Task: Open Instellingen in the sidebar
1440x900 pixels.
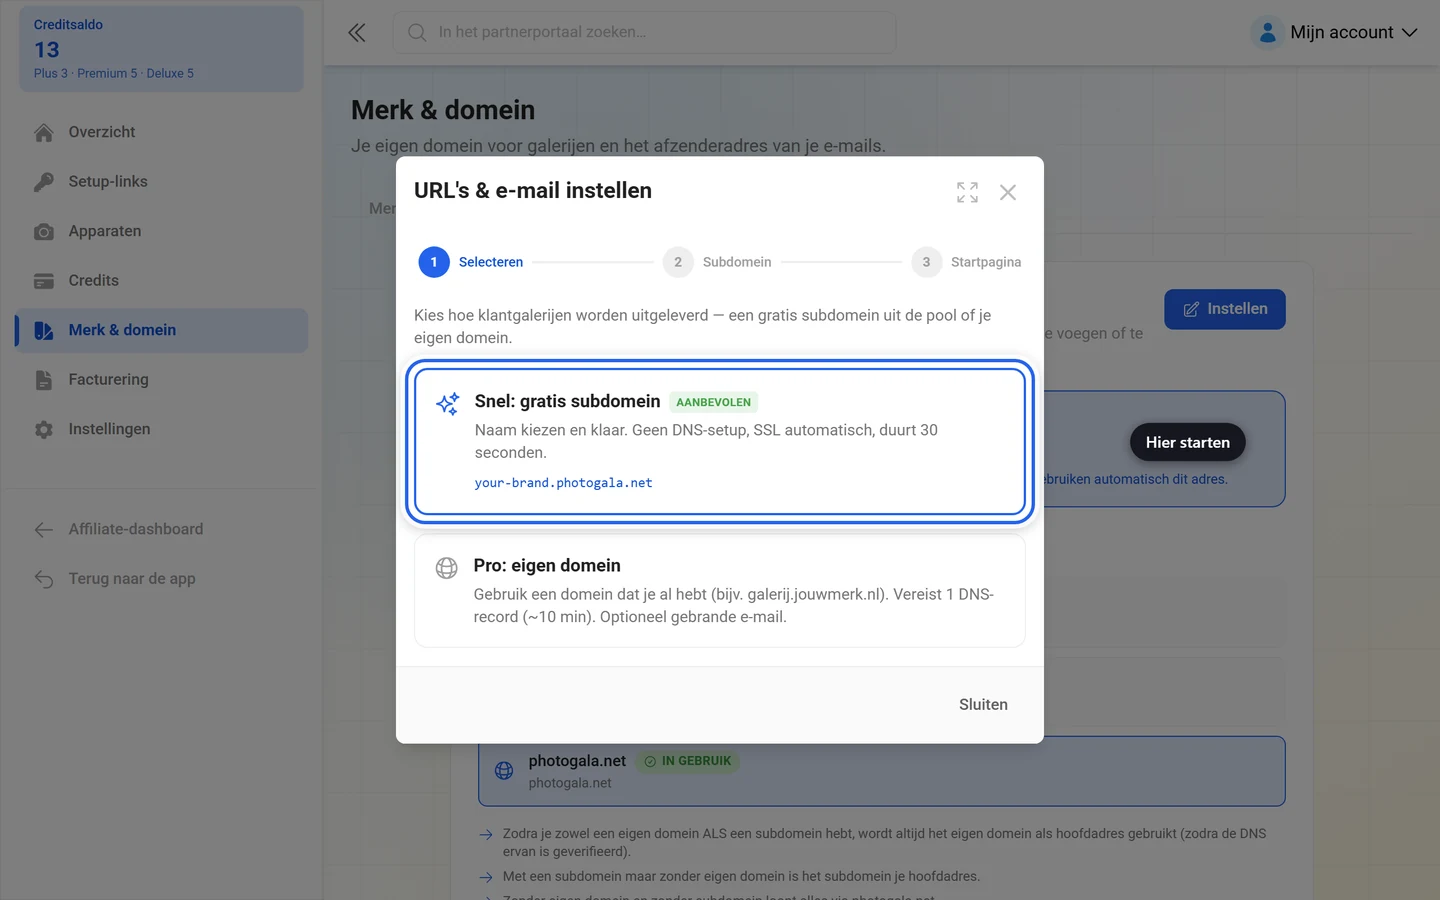Action: coord(162,429)
